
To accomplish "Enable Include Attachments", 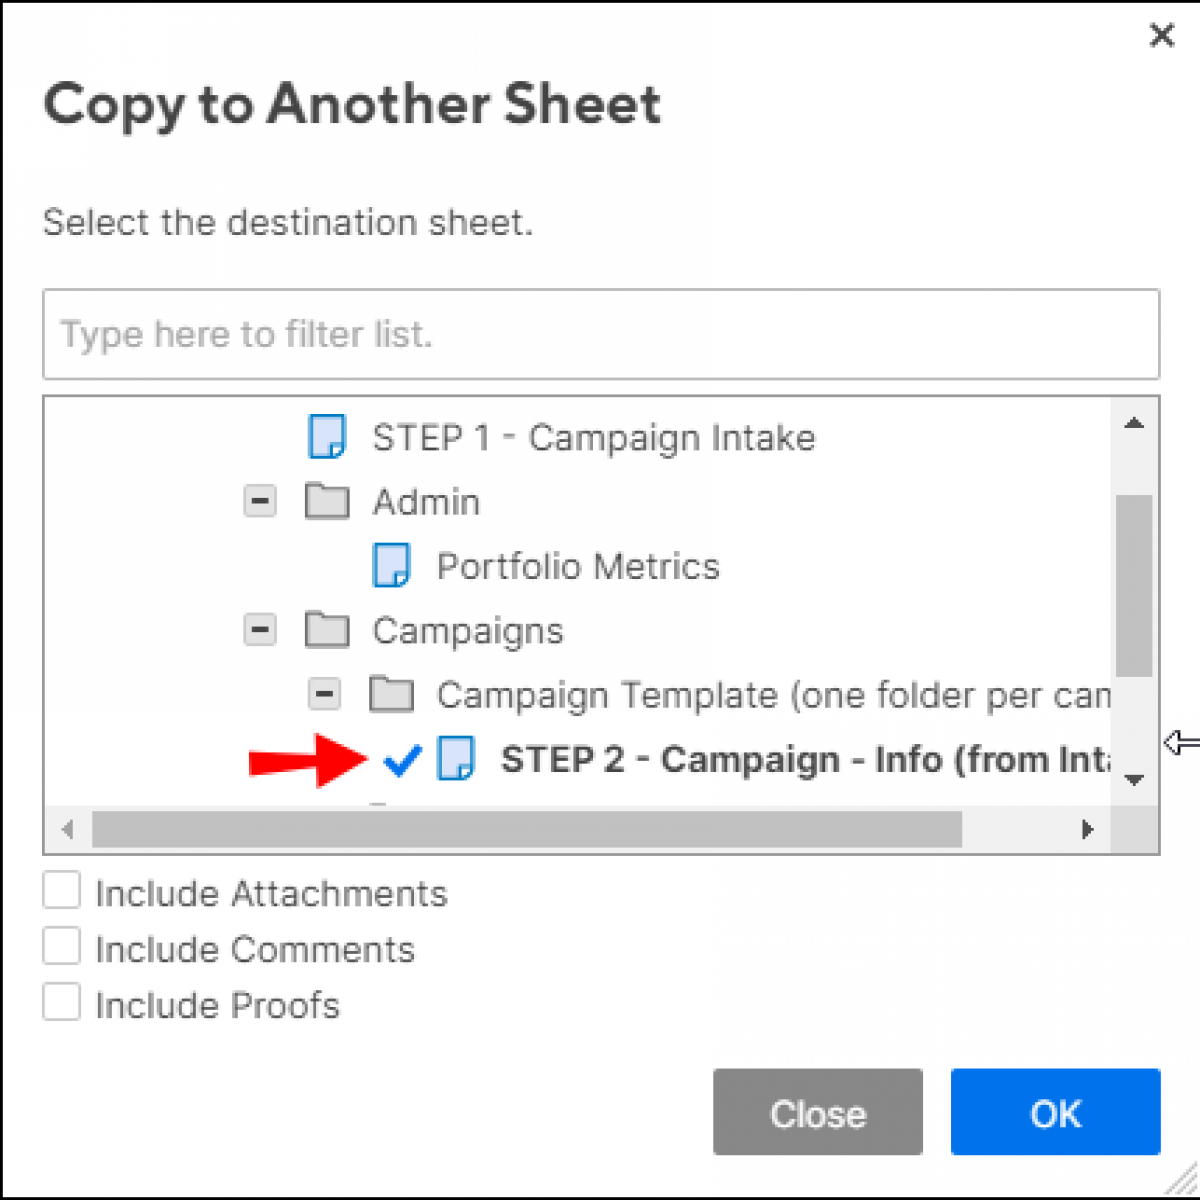I will point(61,889).
